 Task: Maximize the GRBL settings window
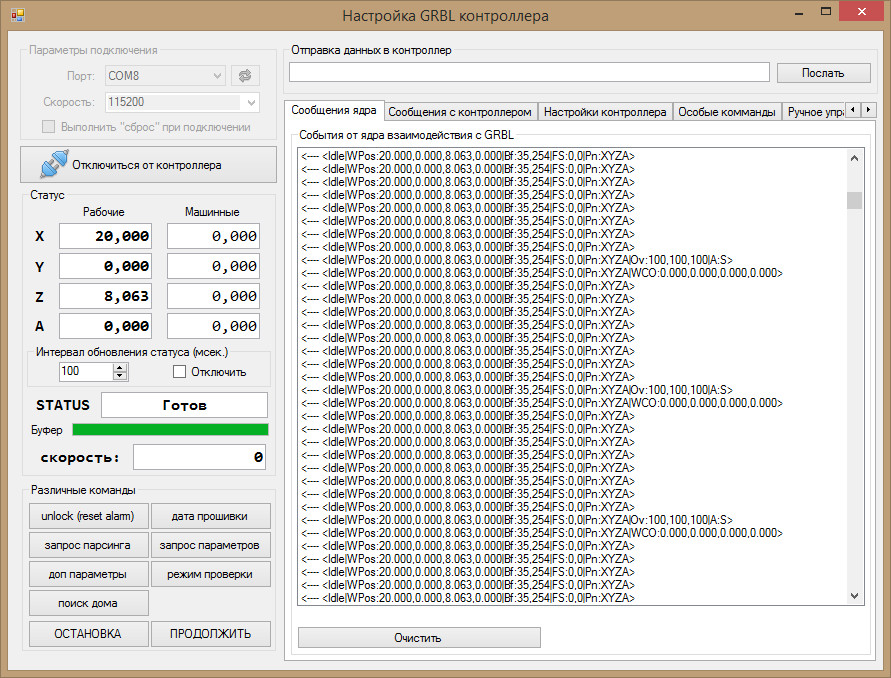click(x=826, y=12)
